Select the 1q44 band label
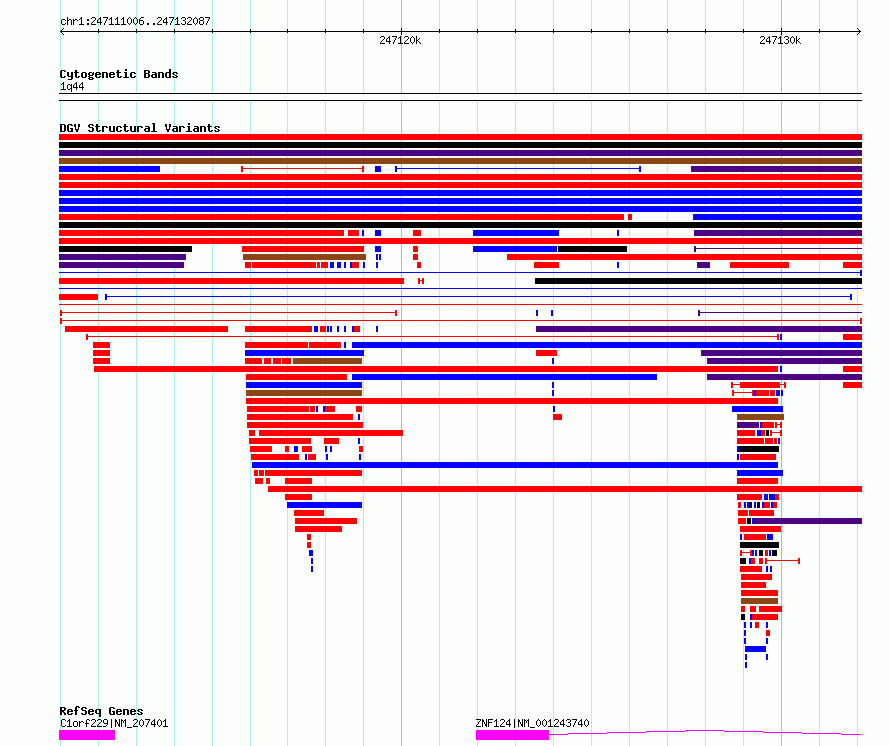This screenshot has width=890, height=746. point(72,86)
